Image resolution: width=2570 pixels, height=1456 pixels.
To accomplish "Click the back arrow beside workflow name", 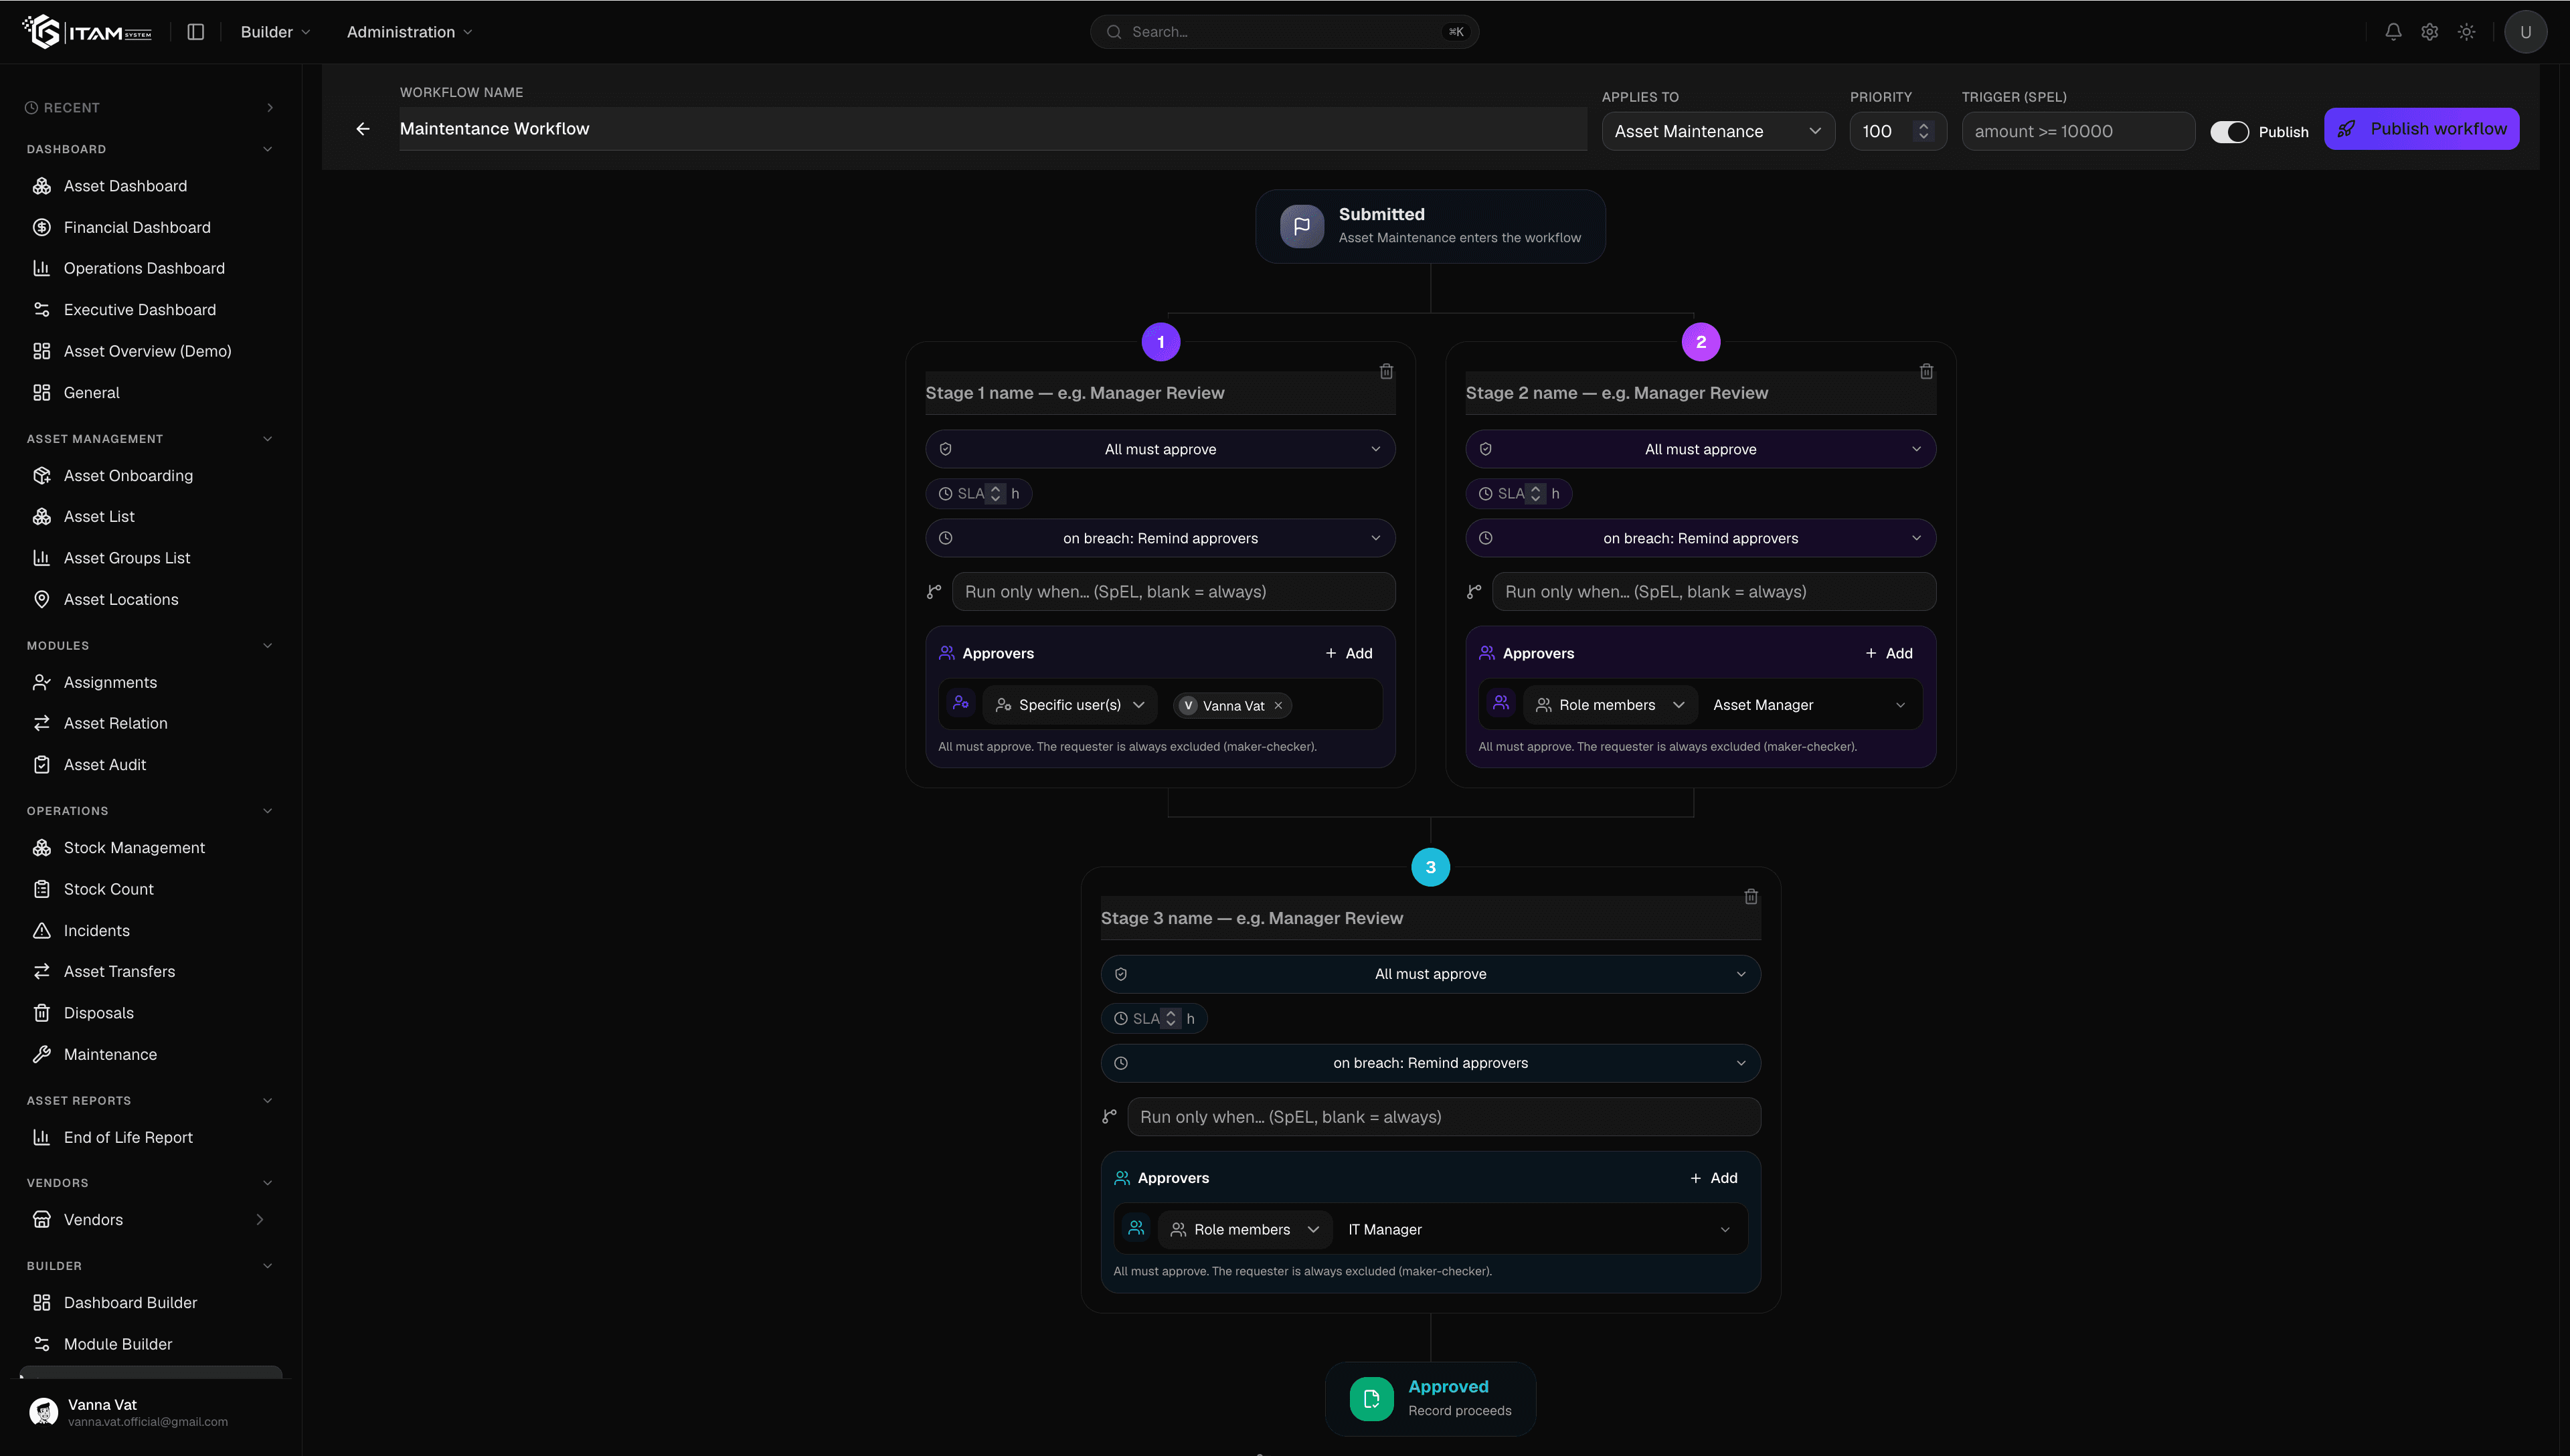I will (x=363, y=129).
